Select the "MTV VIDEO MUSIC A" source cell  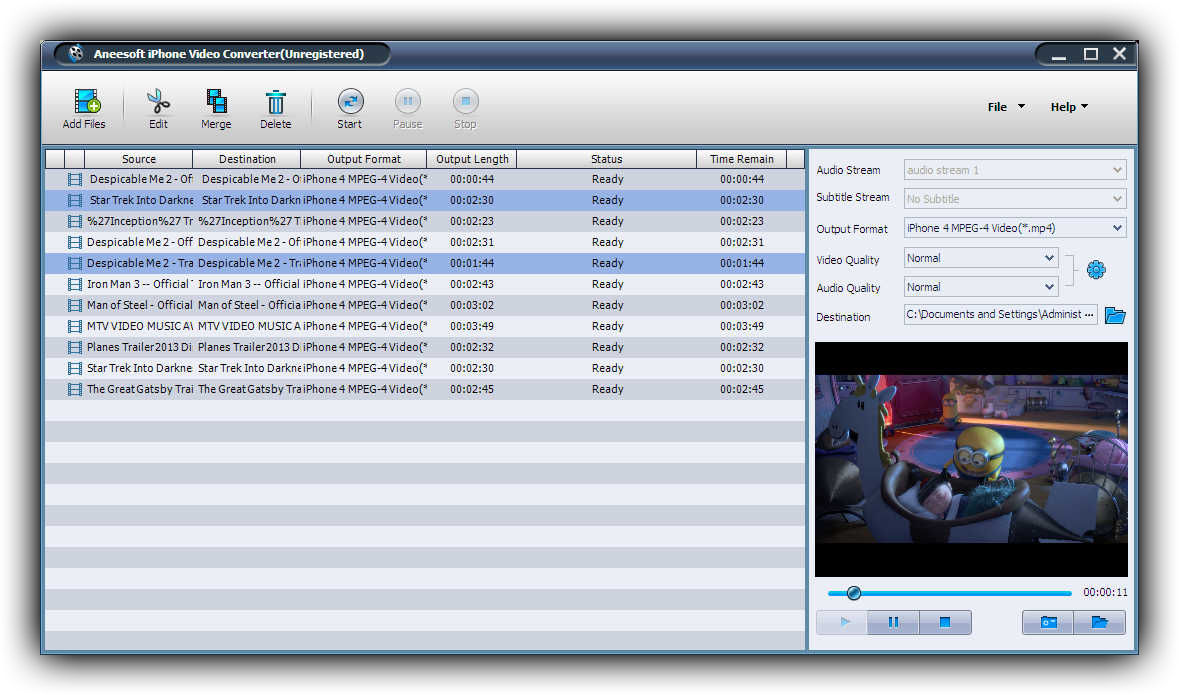pos(140,326)
